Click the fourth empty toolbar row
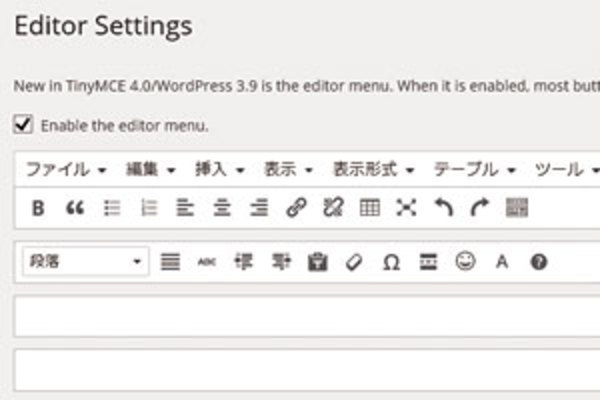The width and height of the screenshot is (600, 400). (307, 370)
